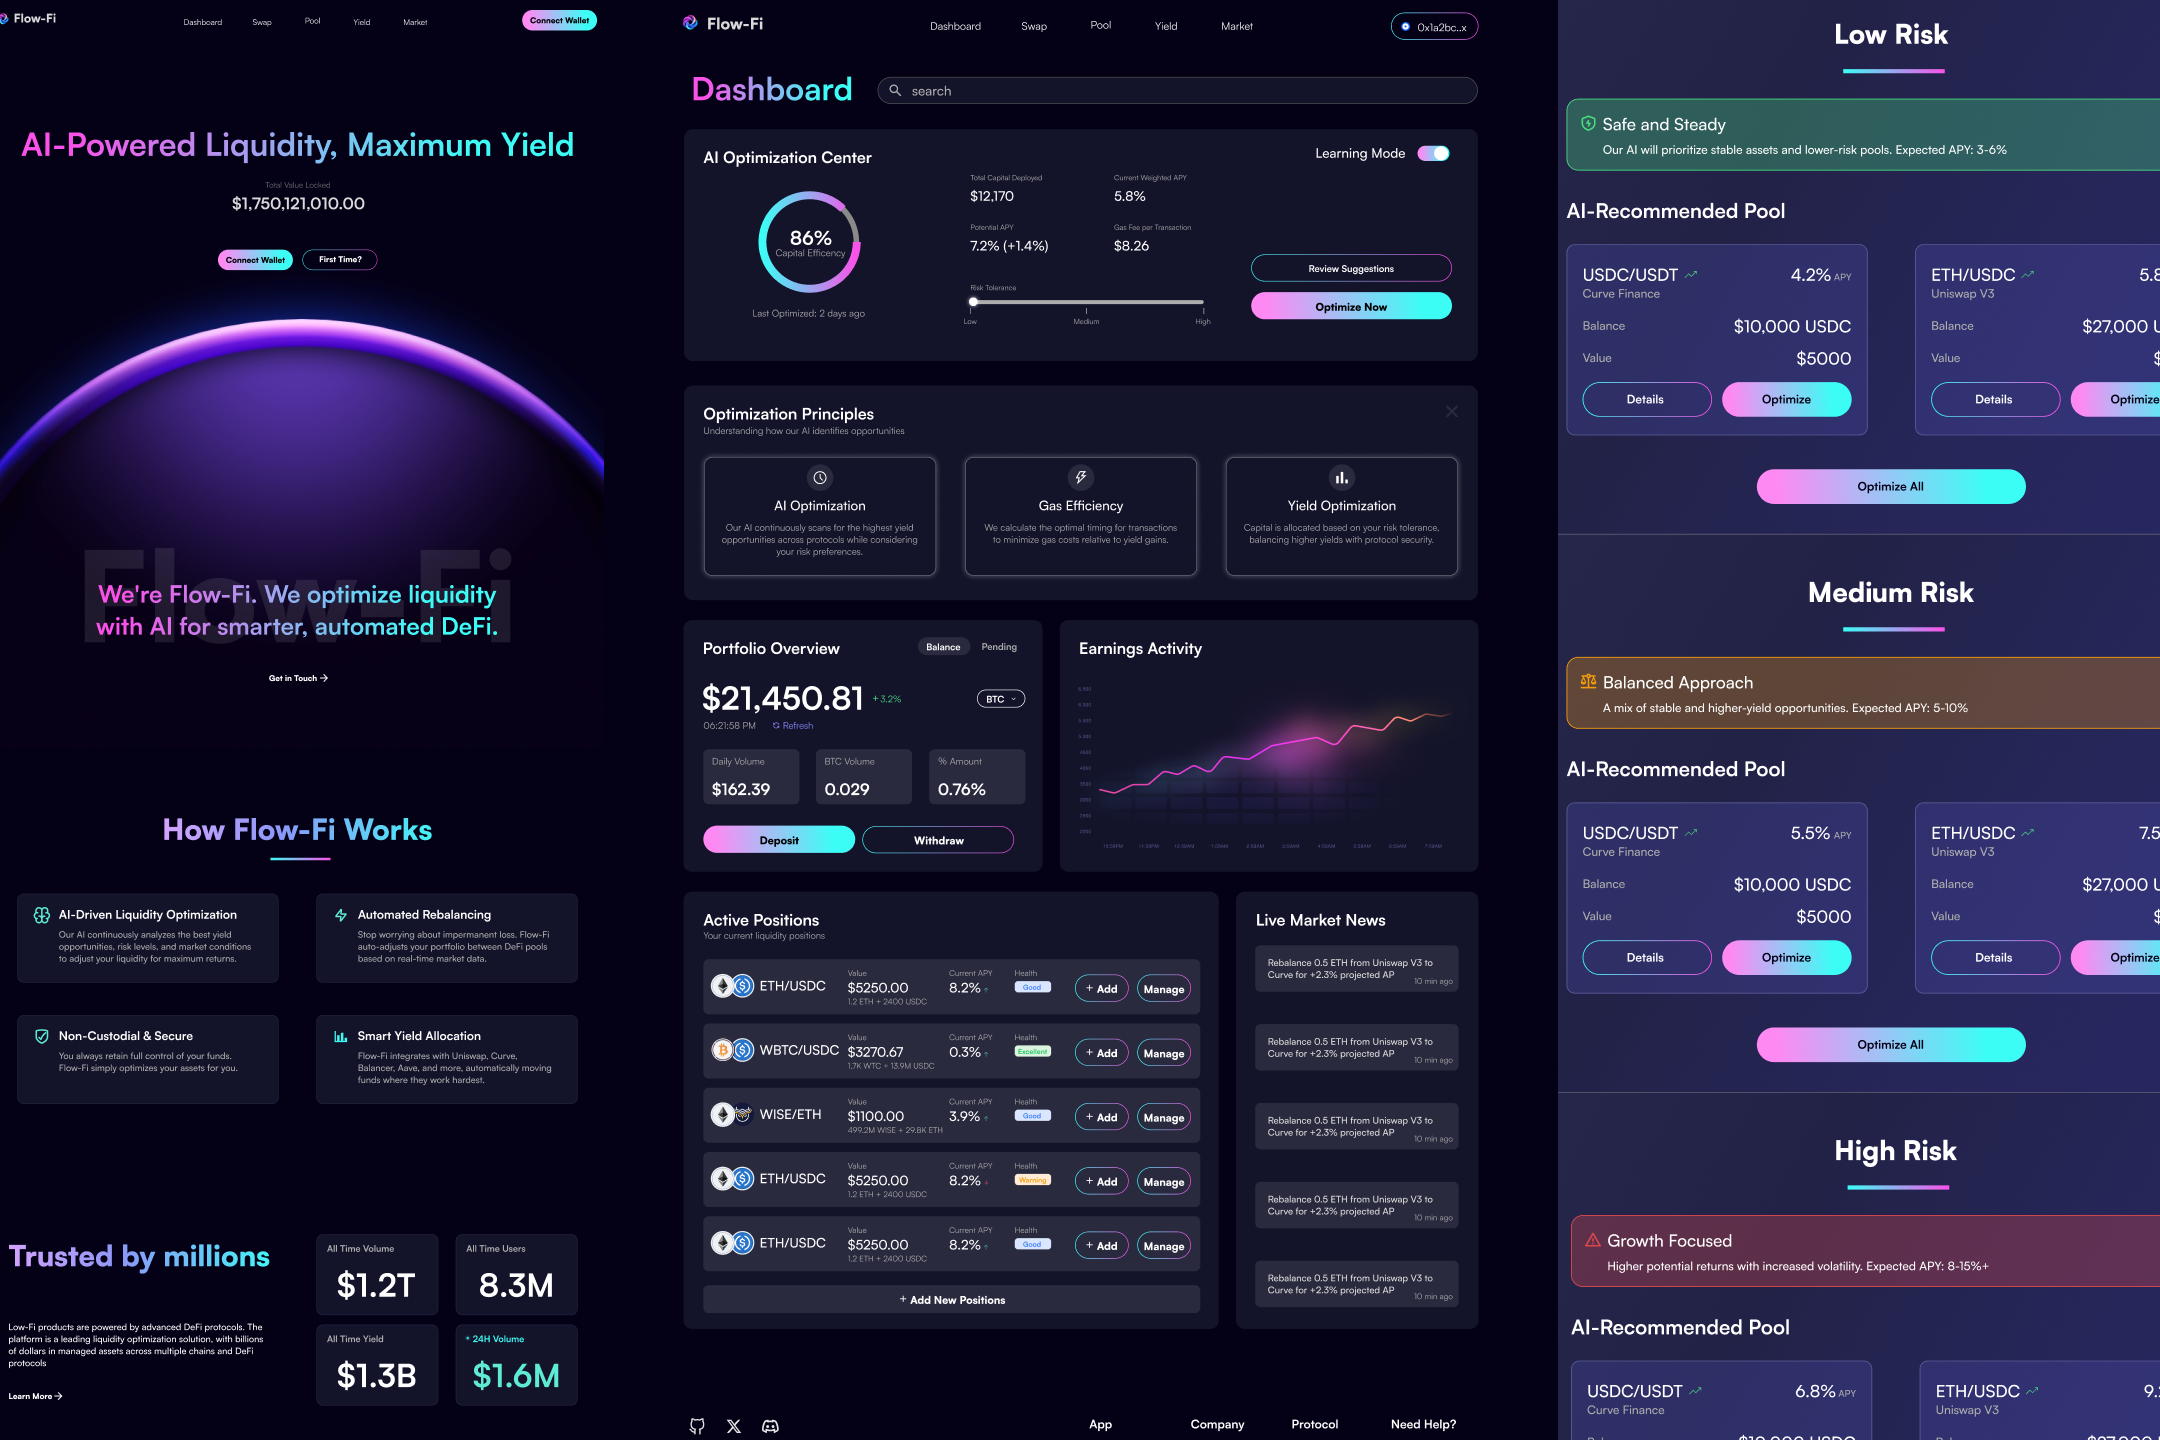
Task: Open the GitHub icon in footer
Action: (697, 1426)
